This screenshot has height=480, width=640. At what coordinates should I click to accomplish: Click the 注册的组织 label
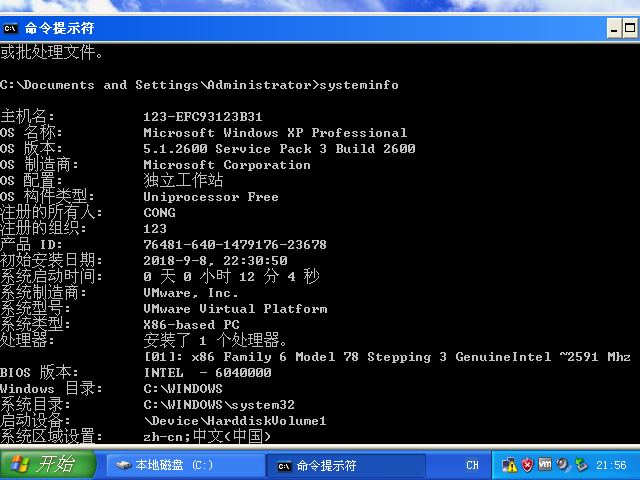[x=43, y=228]
